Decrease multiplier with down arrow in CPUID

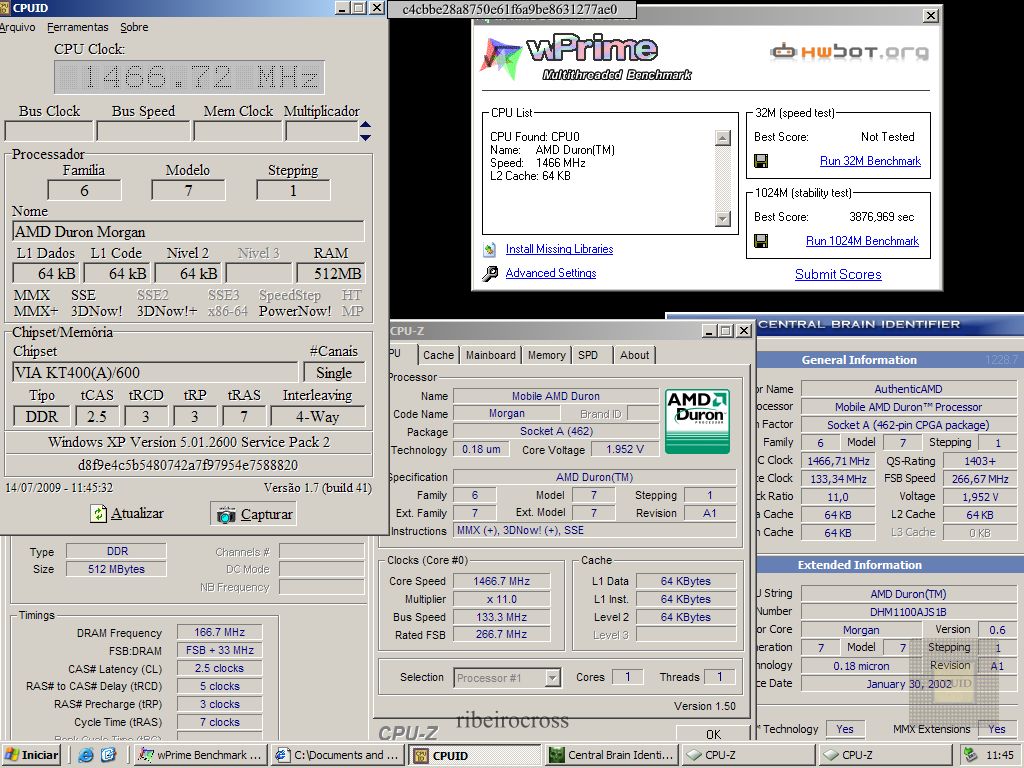coord(366,136)
